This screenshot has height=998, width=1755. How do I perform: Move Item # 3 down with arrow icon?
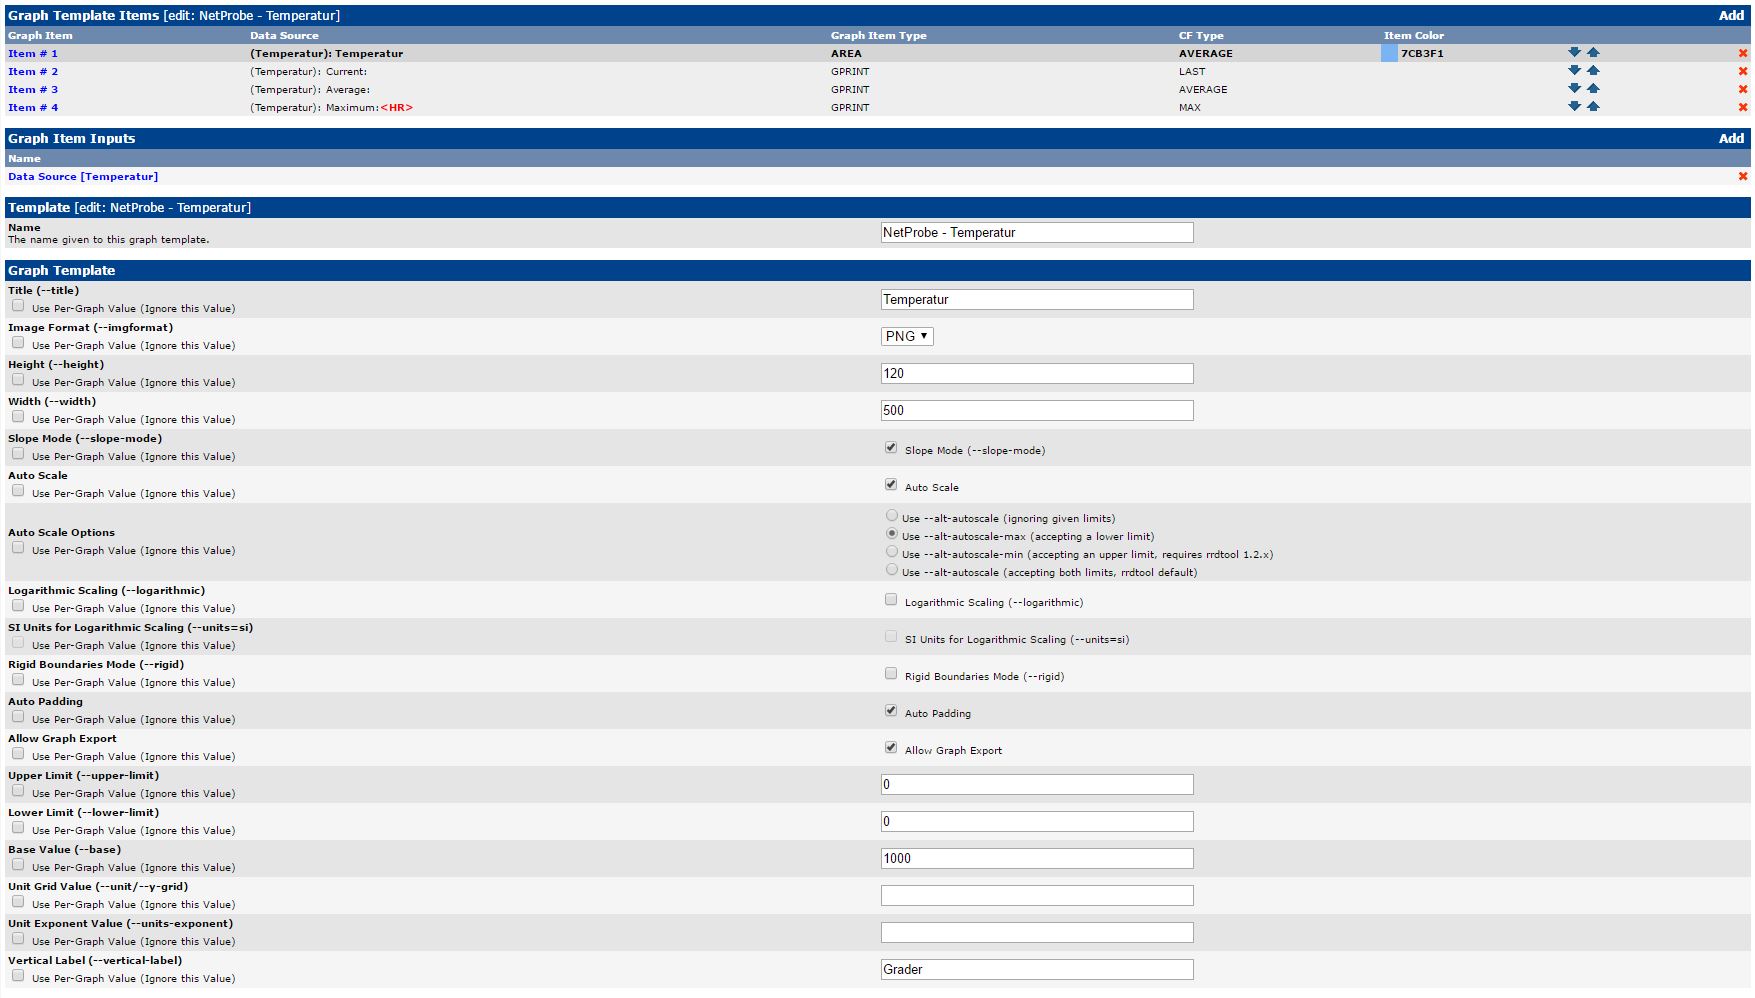[x=1574, y=88]
